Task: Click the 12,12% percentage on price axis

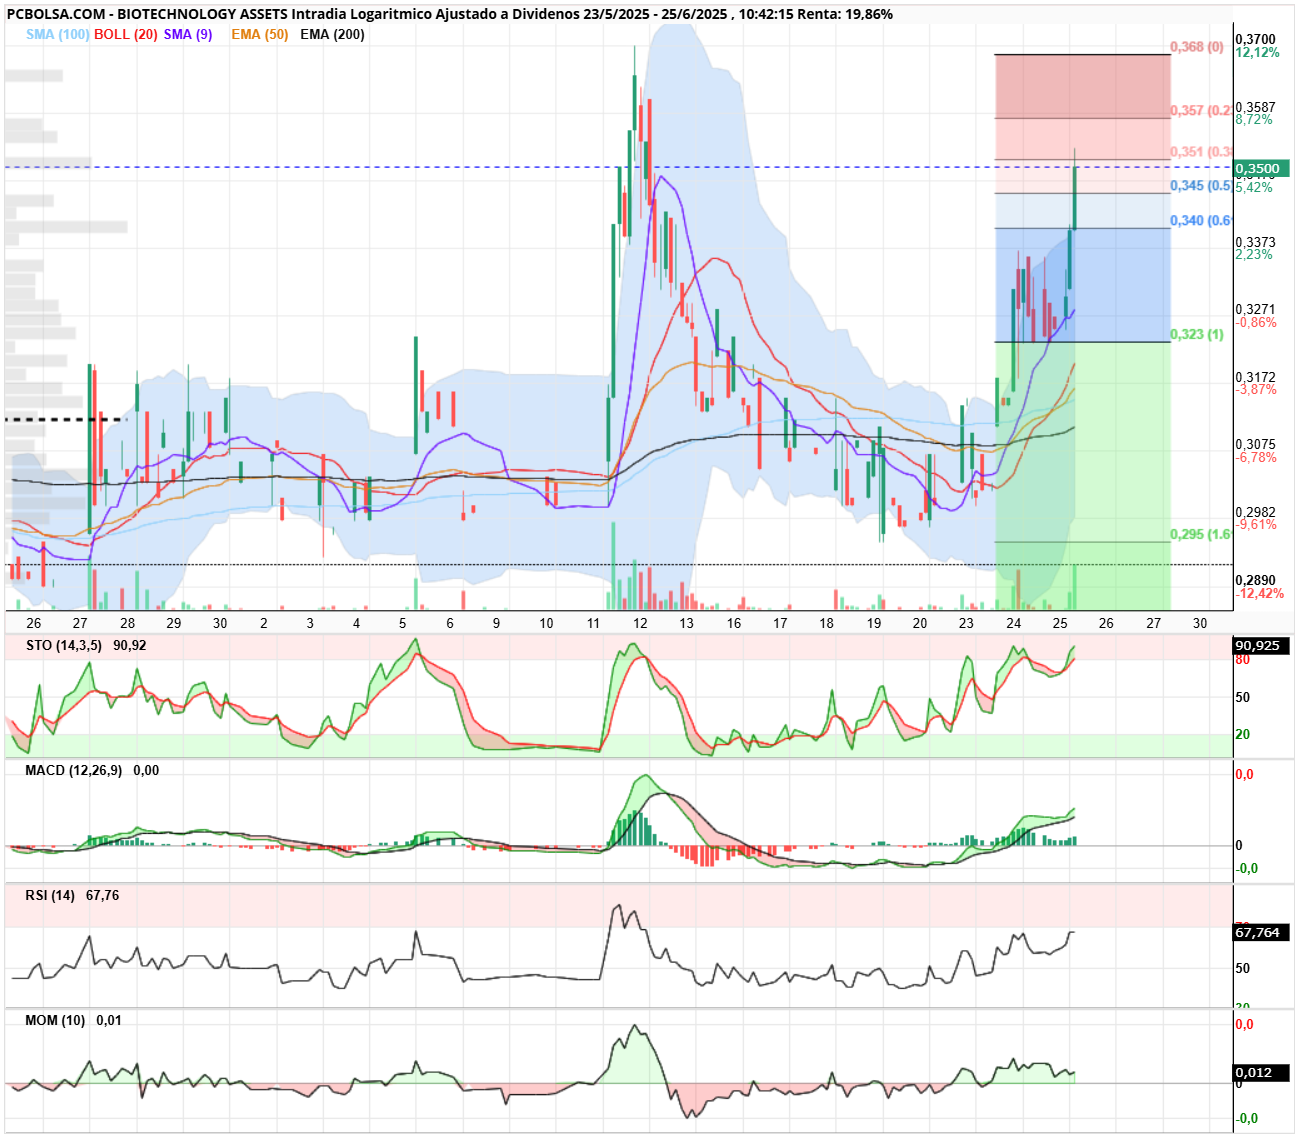Action: point(1258,52)
